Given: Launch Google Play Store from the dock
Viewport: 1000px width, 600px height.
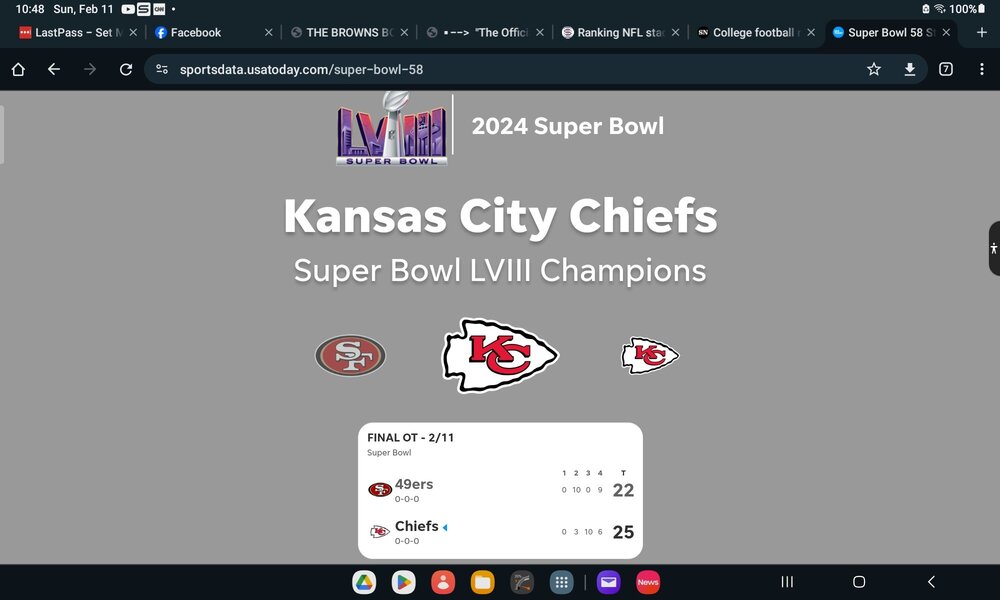Looking at the screenshot, I should tap(404, 582).
